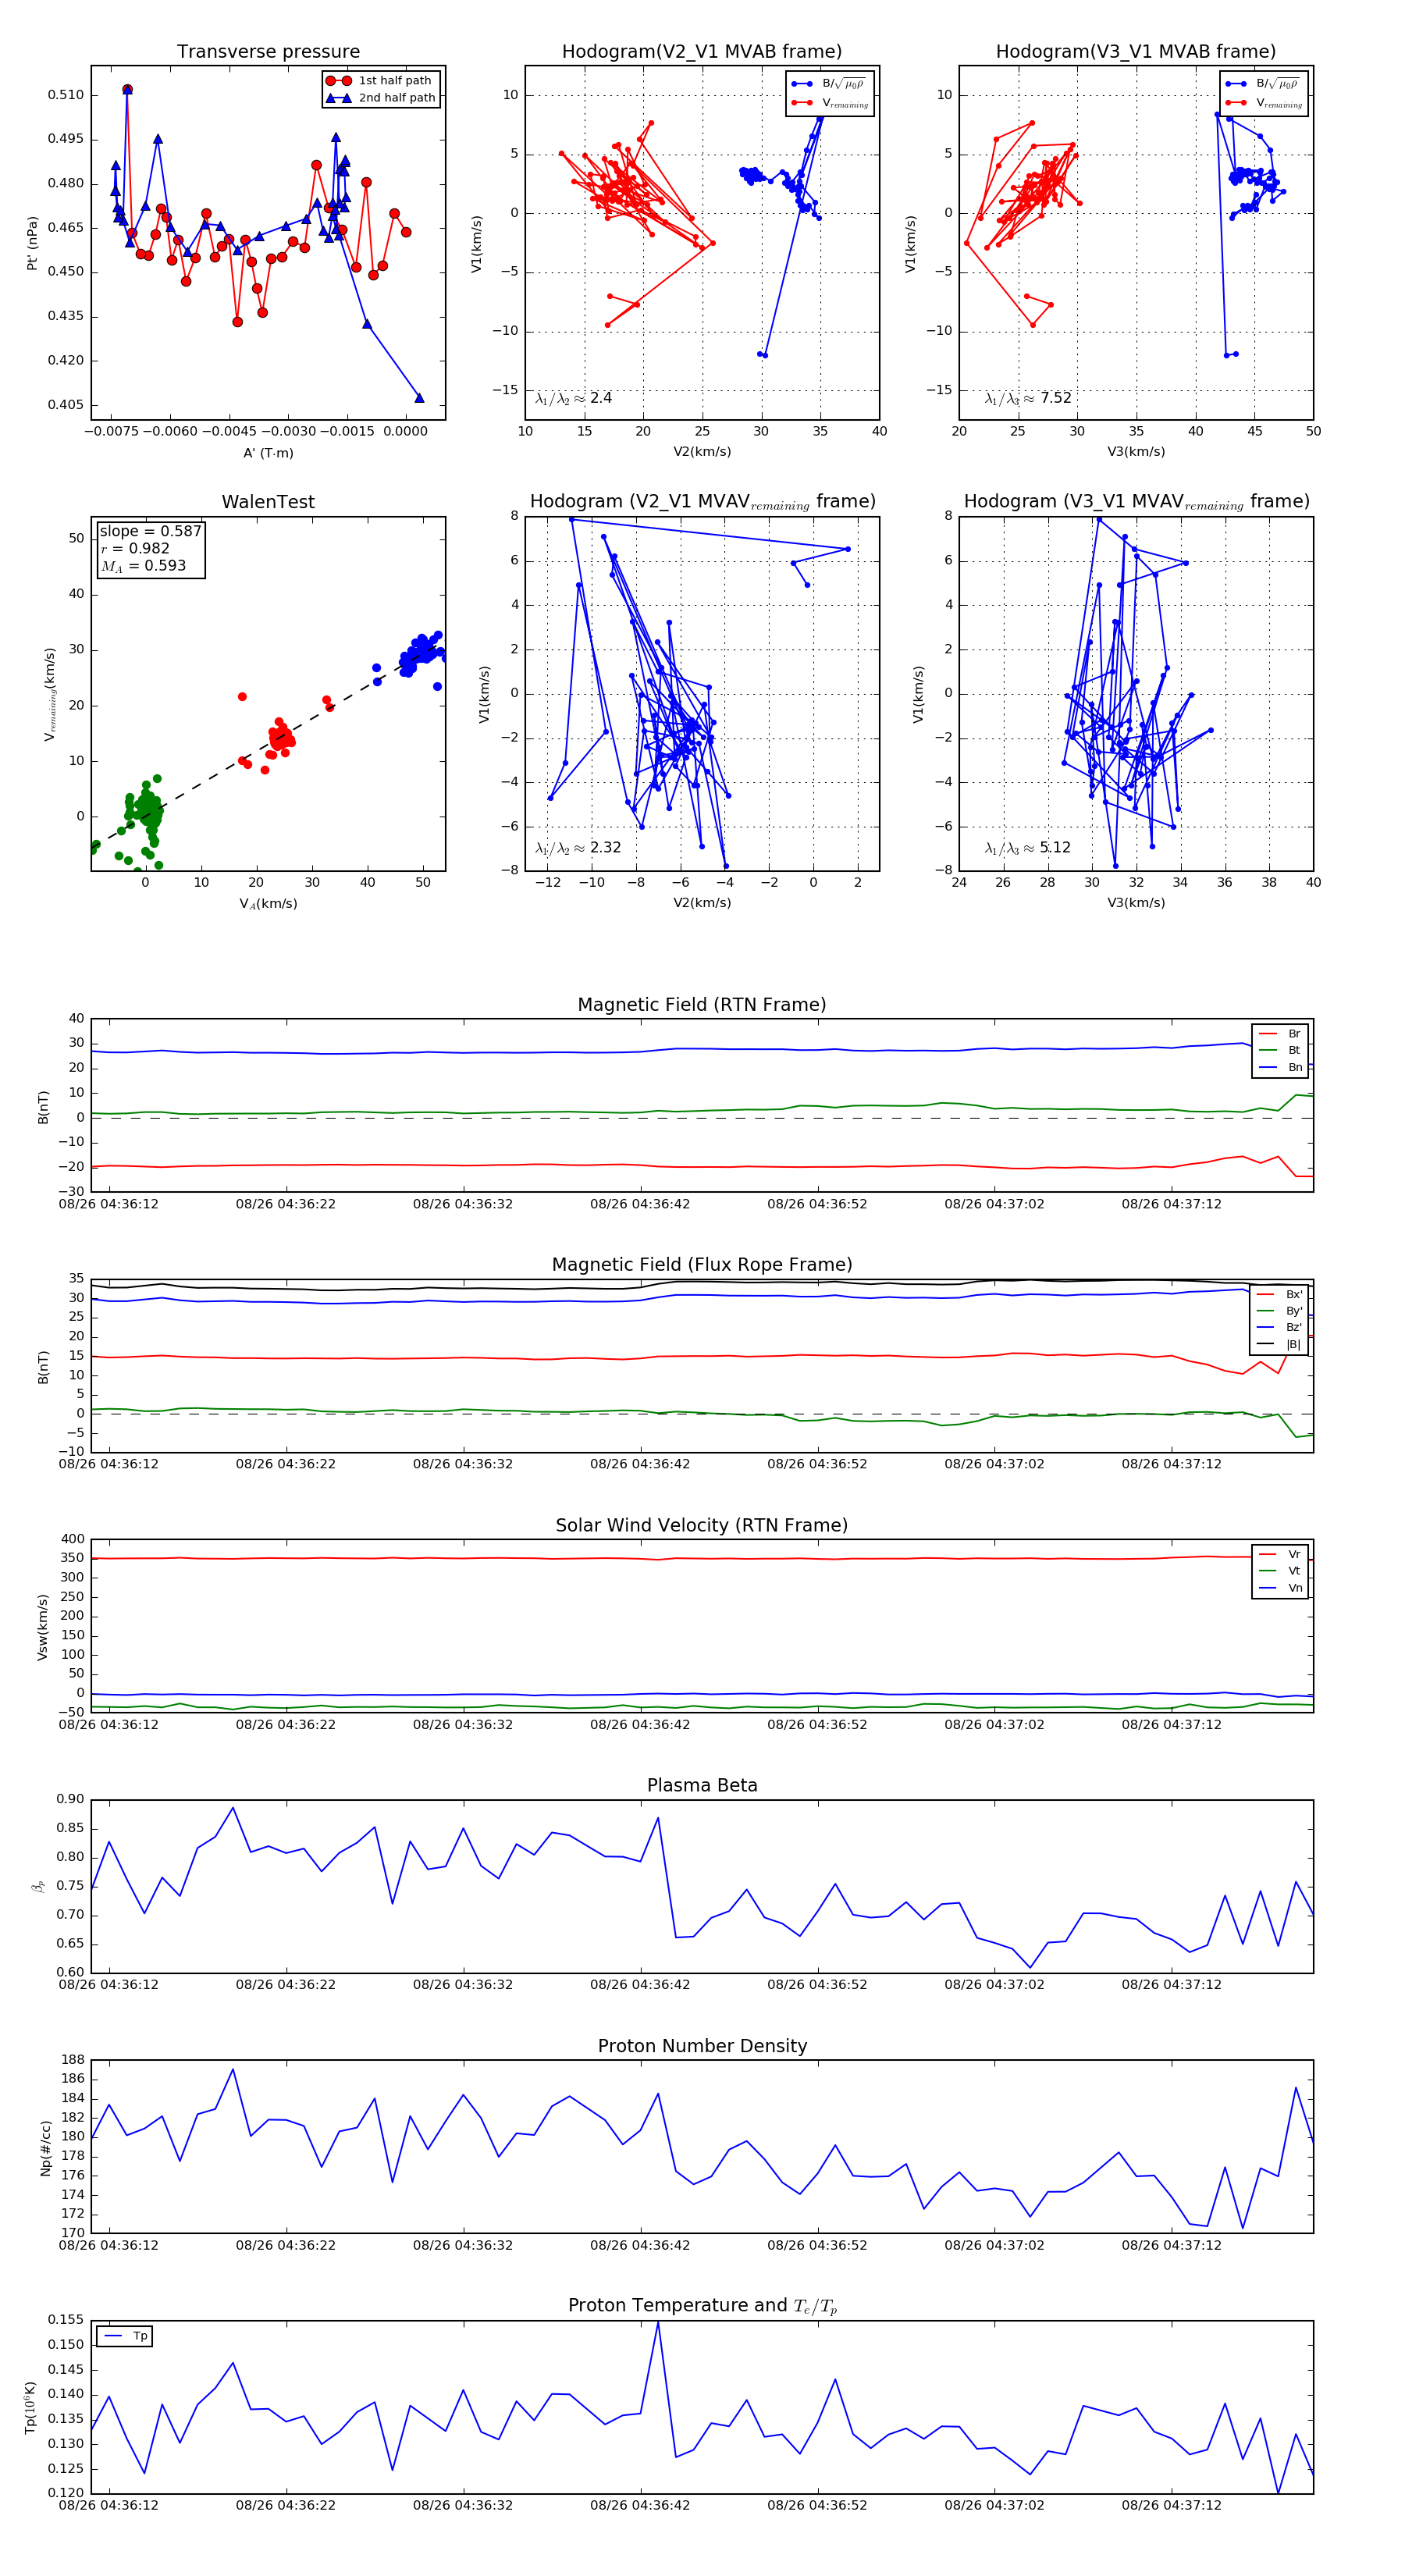Select the "By'" legend entry
Screen dimensions: 1405x2576
click(x=1279, y=1311)
